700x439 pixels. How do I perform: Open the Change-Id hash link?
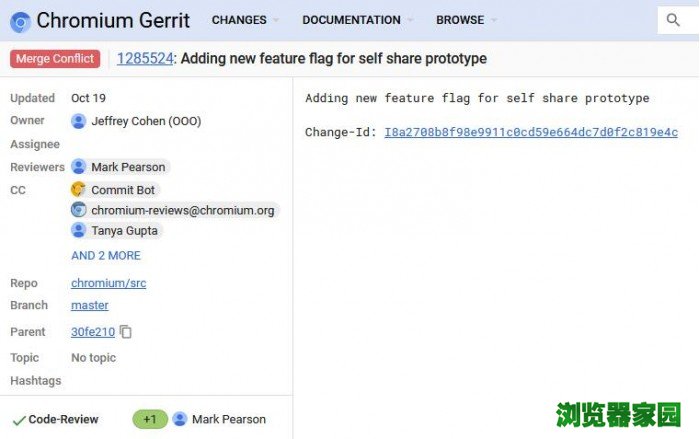[530, 132]
